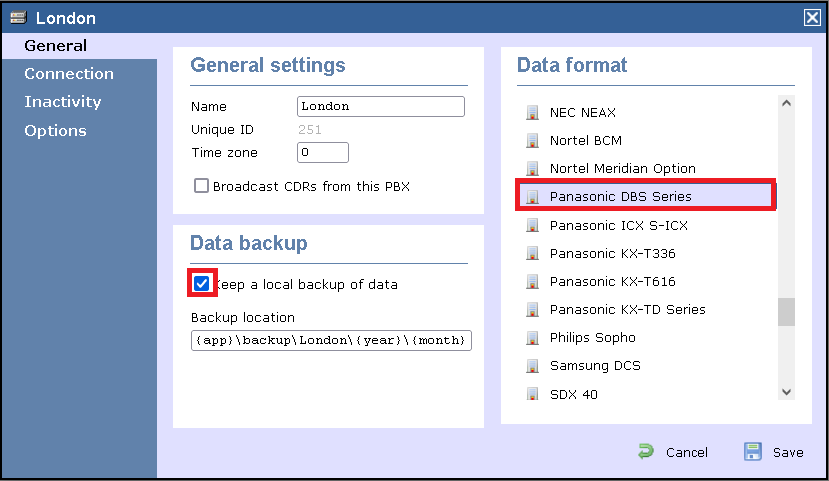Click the Samsung DCS format icon
829x481 pixels.
[533, 366]
